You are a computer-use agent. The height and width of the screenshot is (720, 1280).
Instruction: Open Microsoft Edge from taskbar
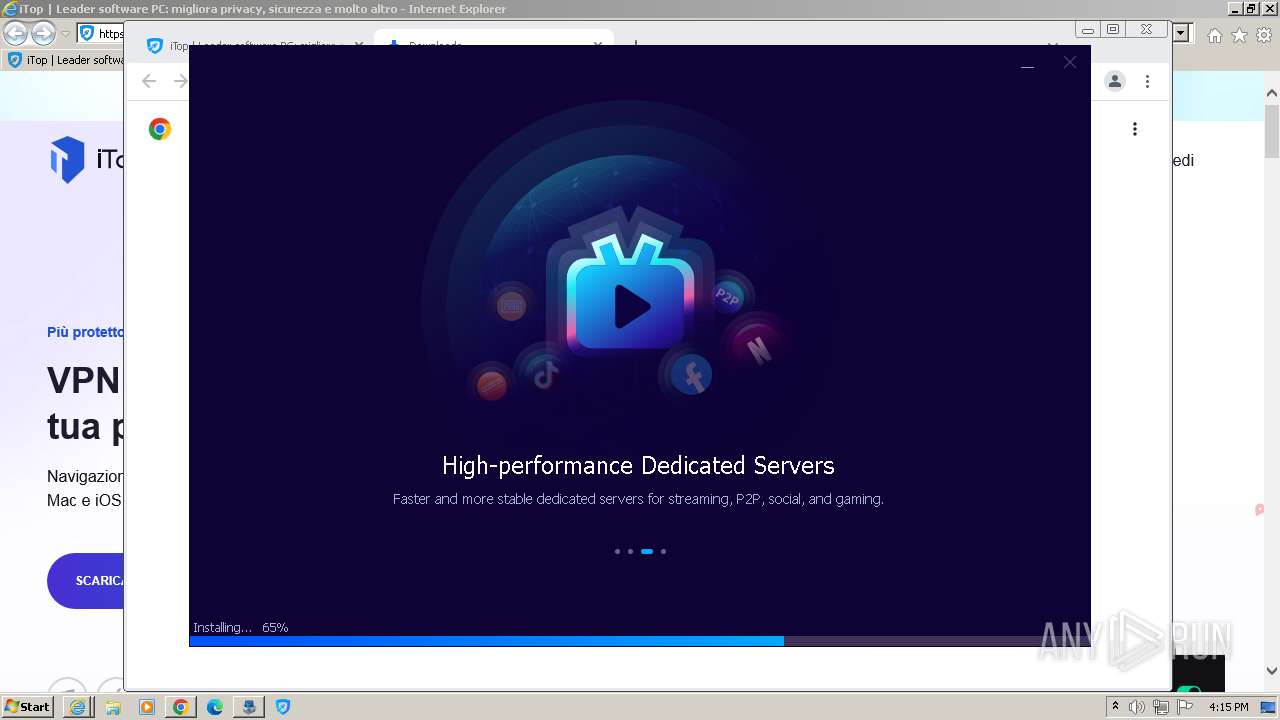214,707
